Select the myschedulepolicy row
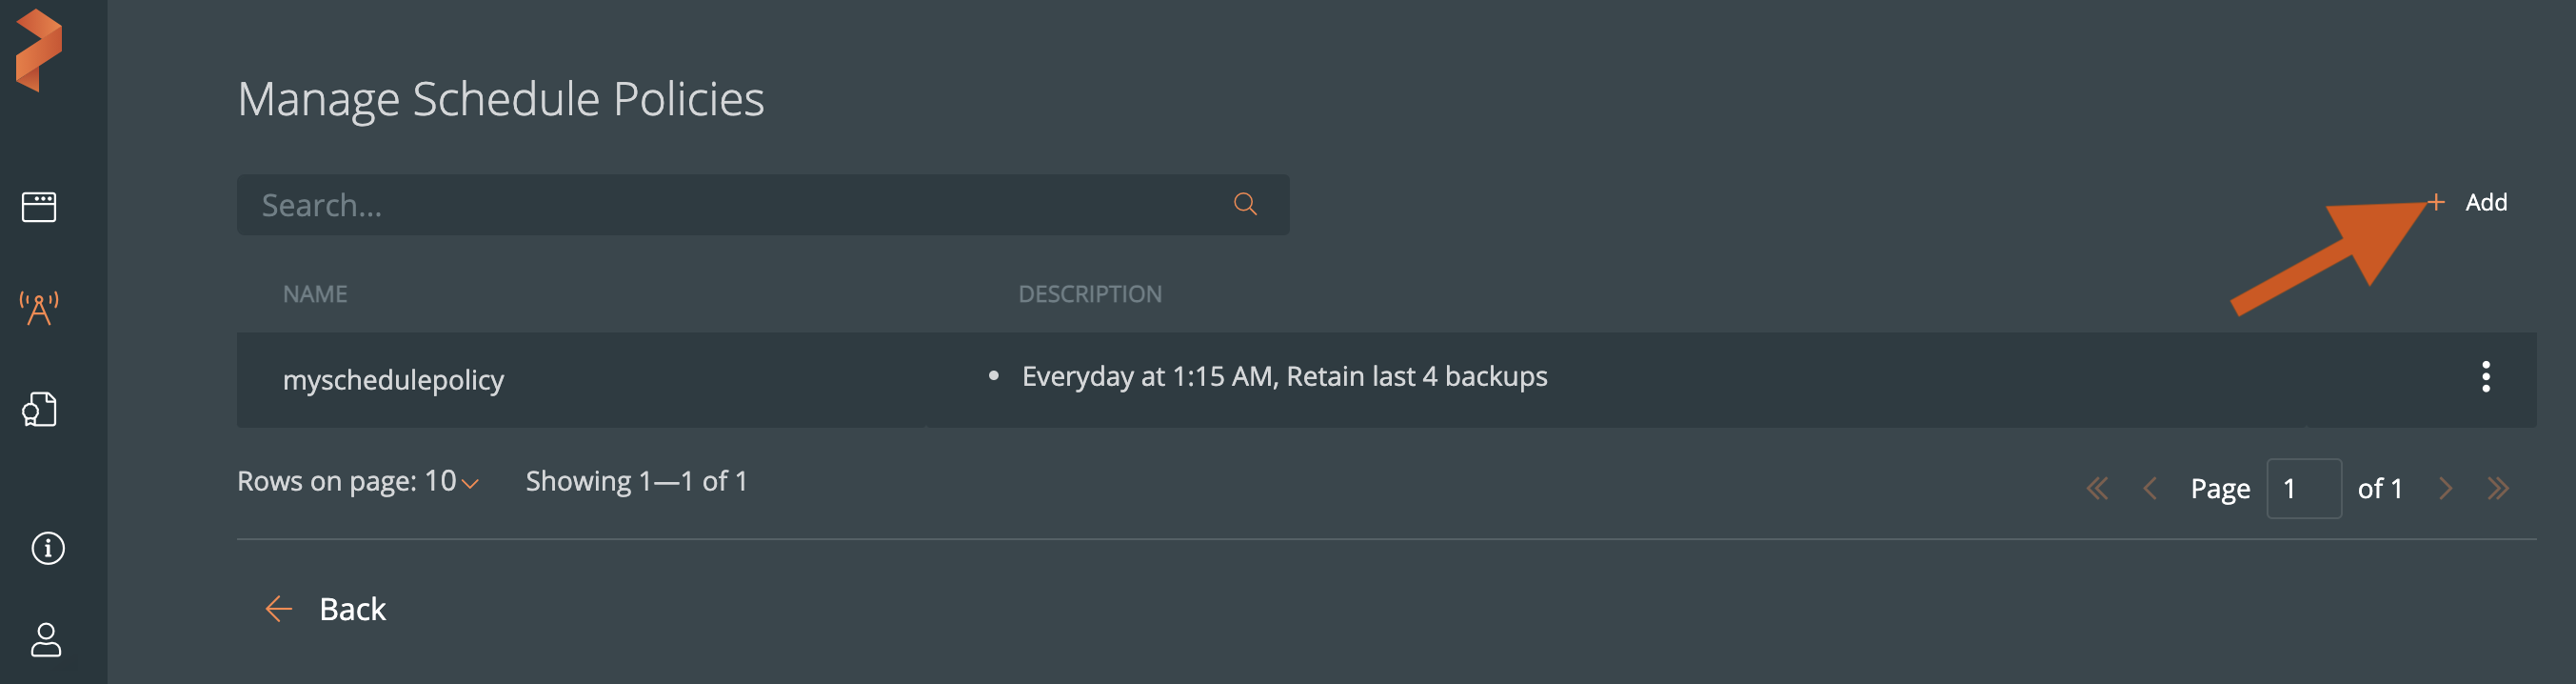 (393, 380)
